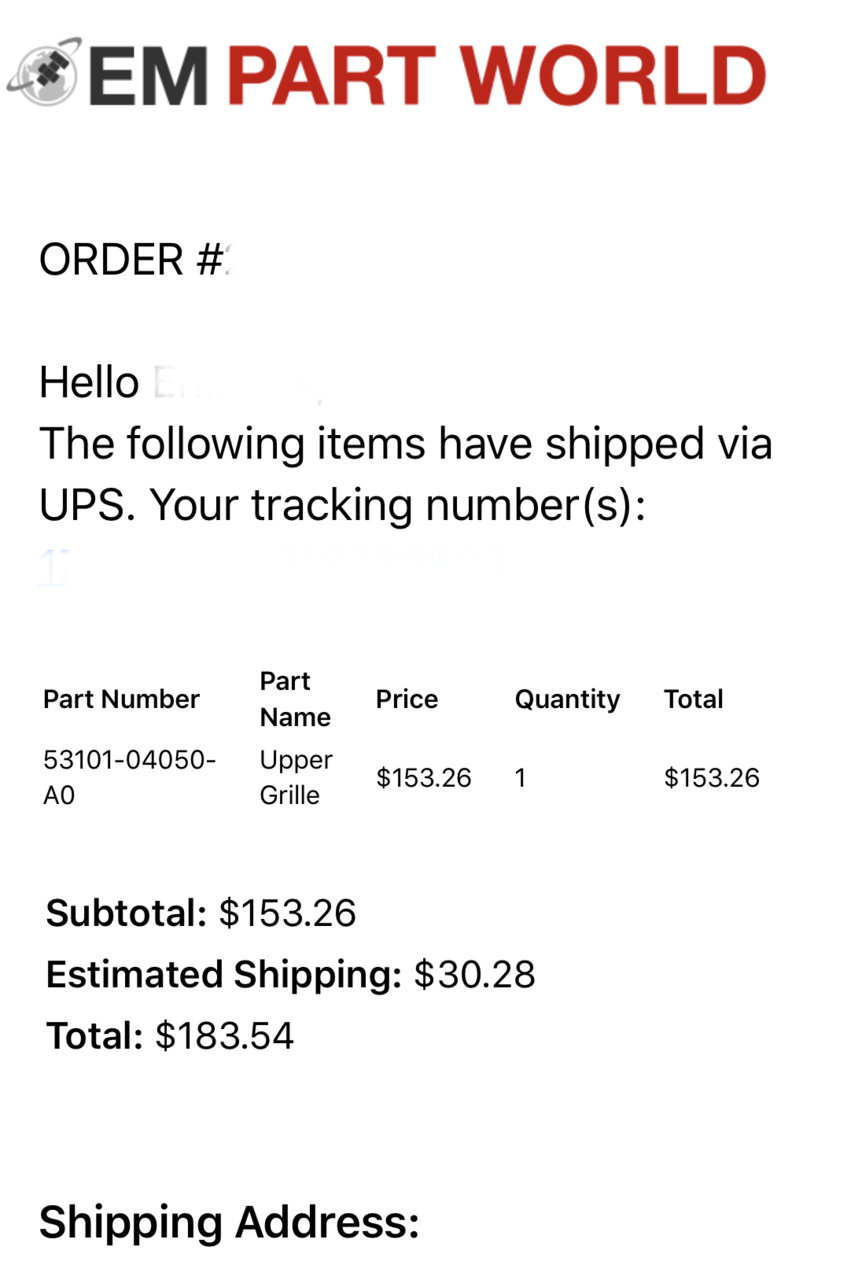
Task: Click the Price column header
Action: (407, 699)
